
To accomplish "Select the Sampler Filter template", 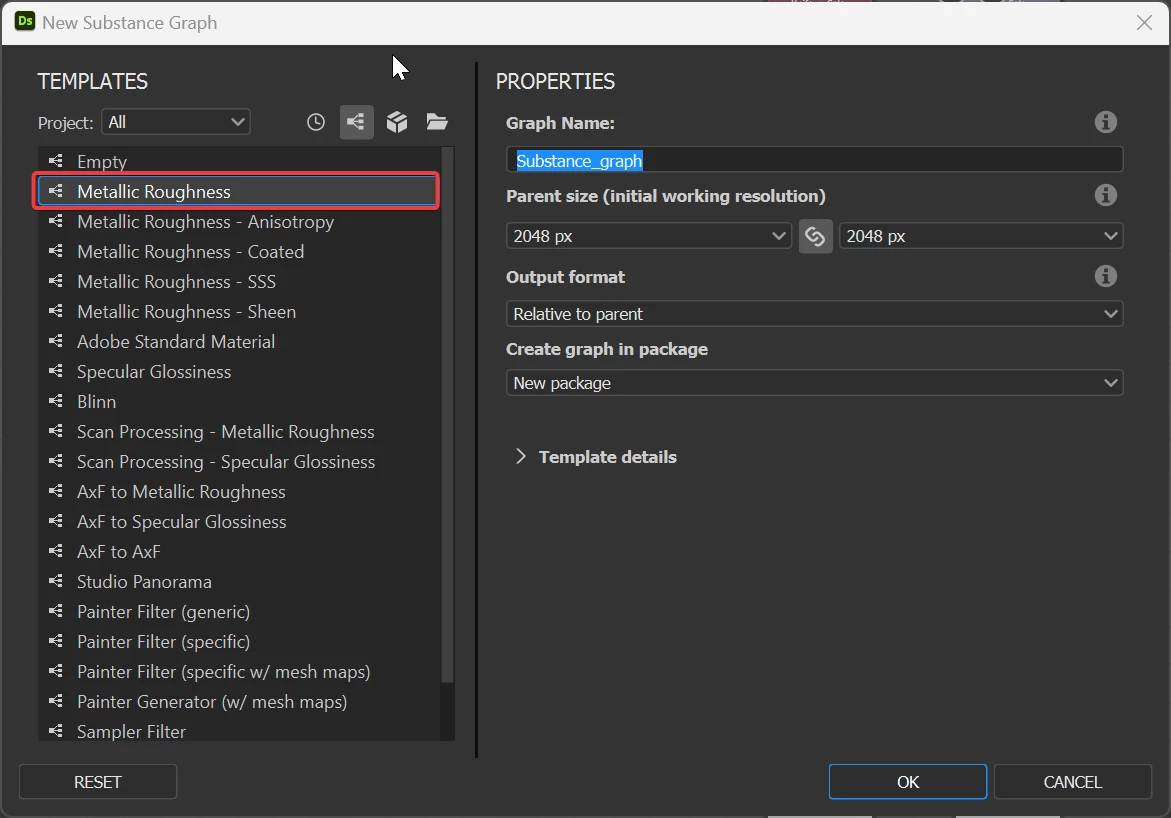I will coord(239,730).
